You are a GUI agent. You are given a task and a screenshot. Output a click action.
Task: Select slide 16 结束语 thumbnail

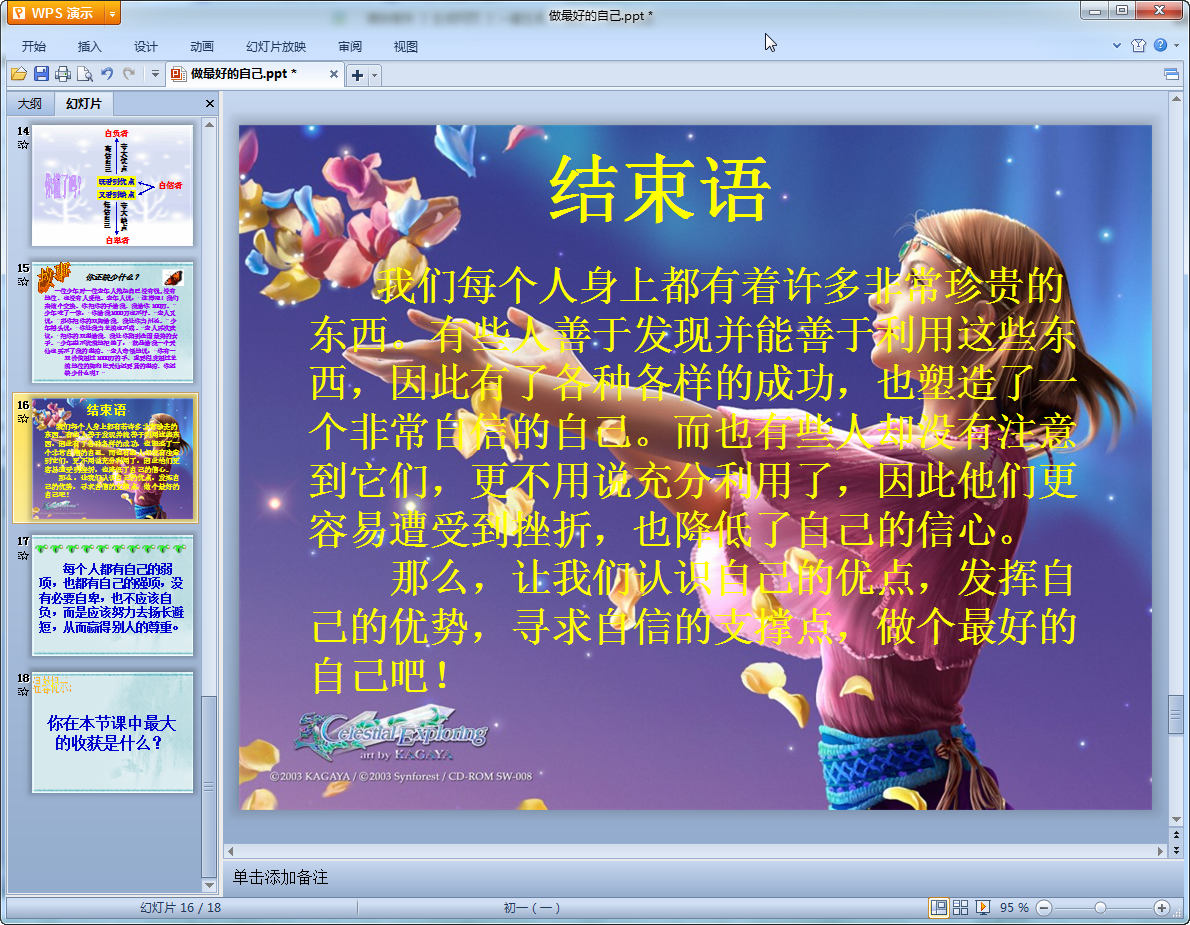(x=112, y=458)
